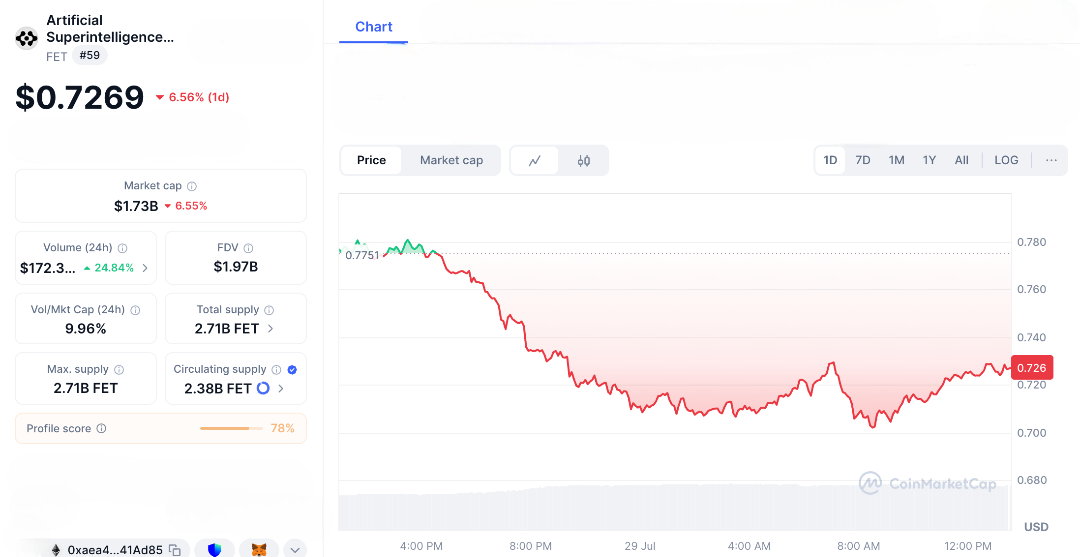Copy the 0xaea4...41Ad85 contract address
The image size is (1080, 557).
click(x=175, y=549)
